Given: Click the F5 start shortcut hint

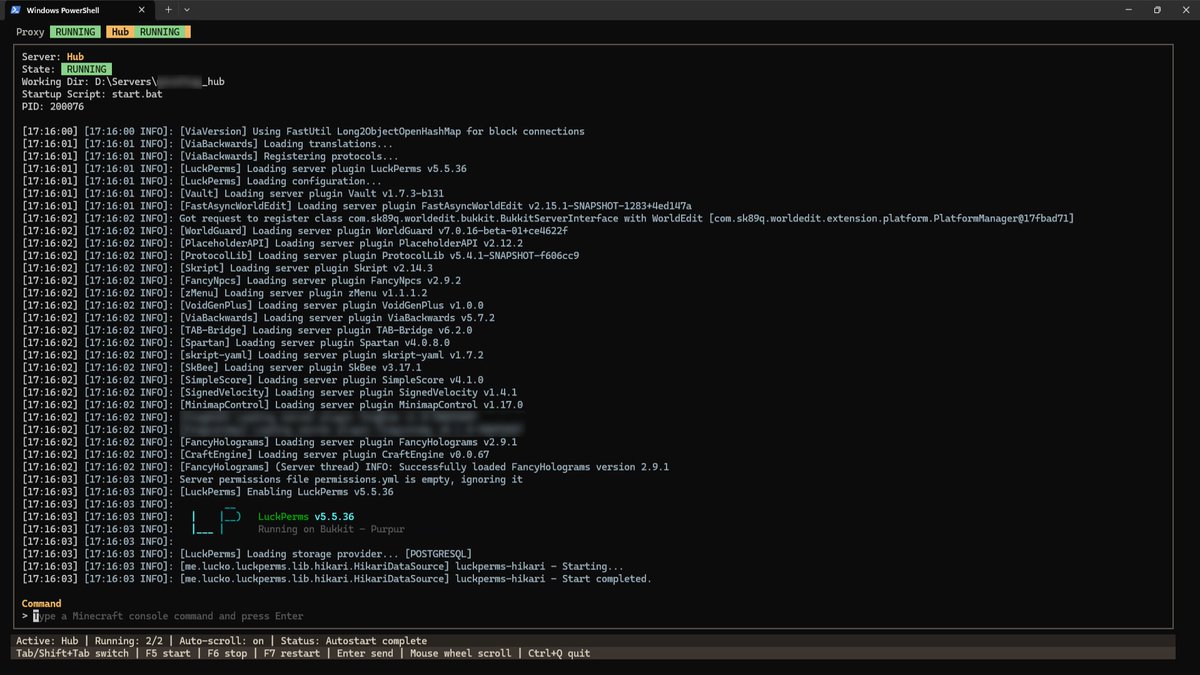Looking at the screenshot, I should (x=170, y=653).
